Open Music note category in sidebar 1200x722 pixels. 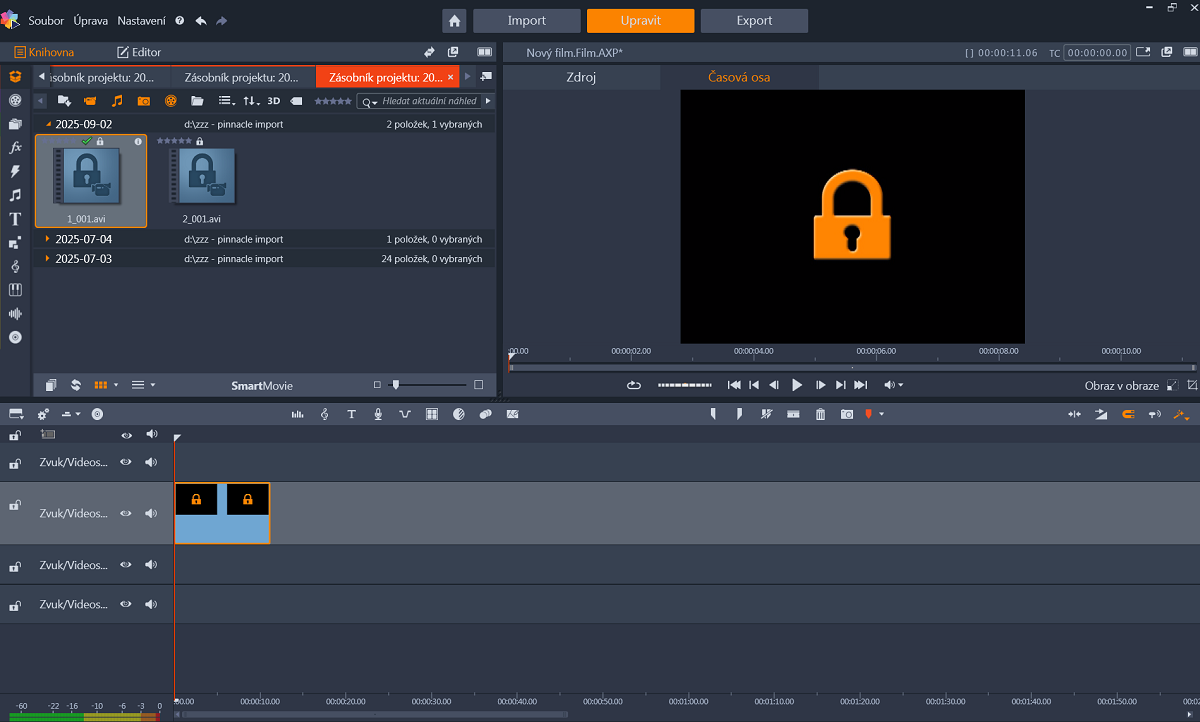(15, 195)
